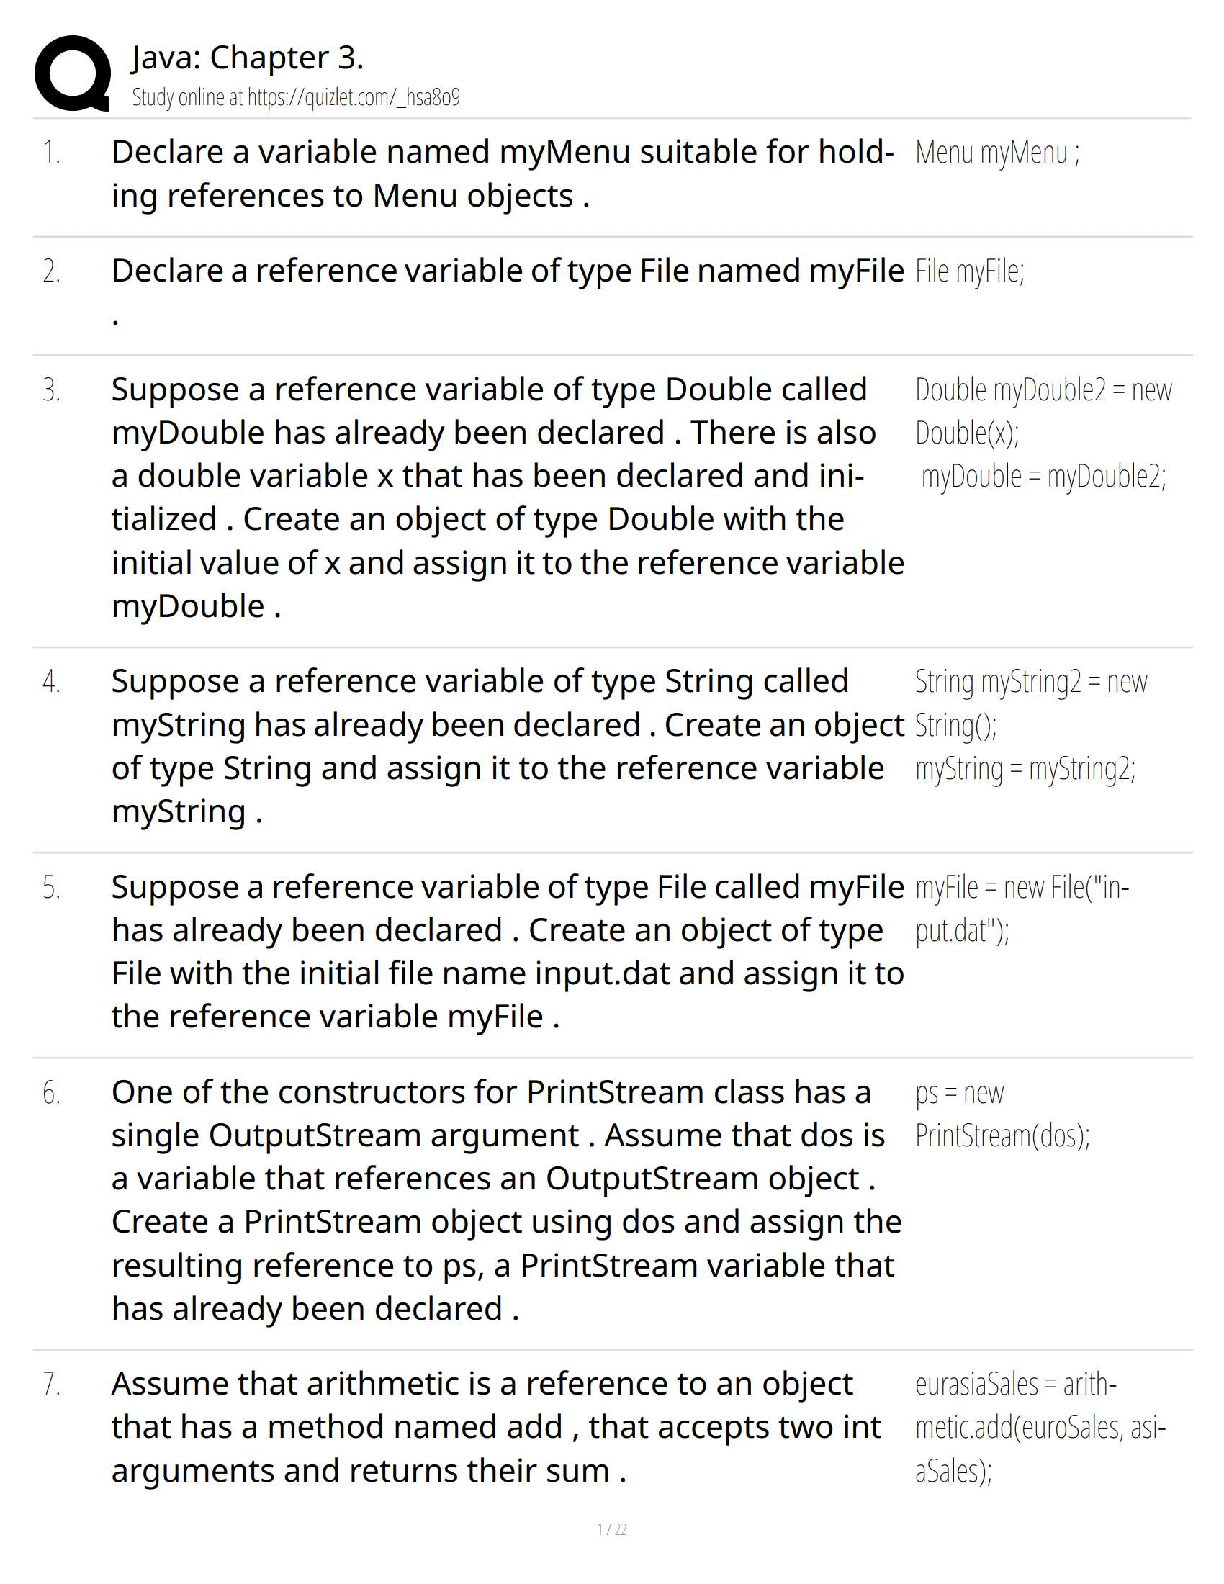Viewport: 1224px width, 1584px height.
Task: Click question number 6
Action: click(x=51, y=1093)
